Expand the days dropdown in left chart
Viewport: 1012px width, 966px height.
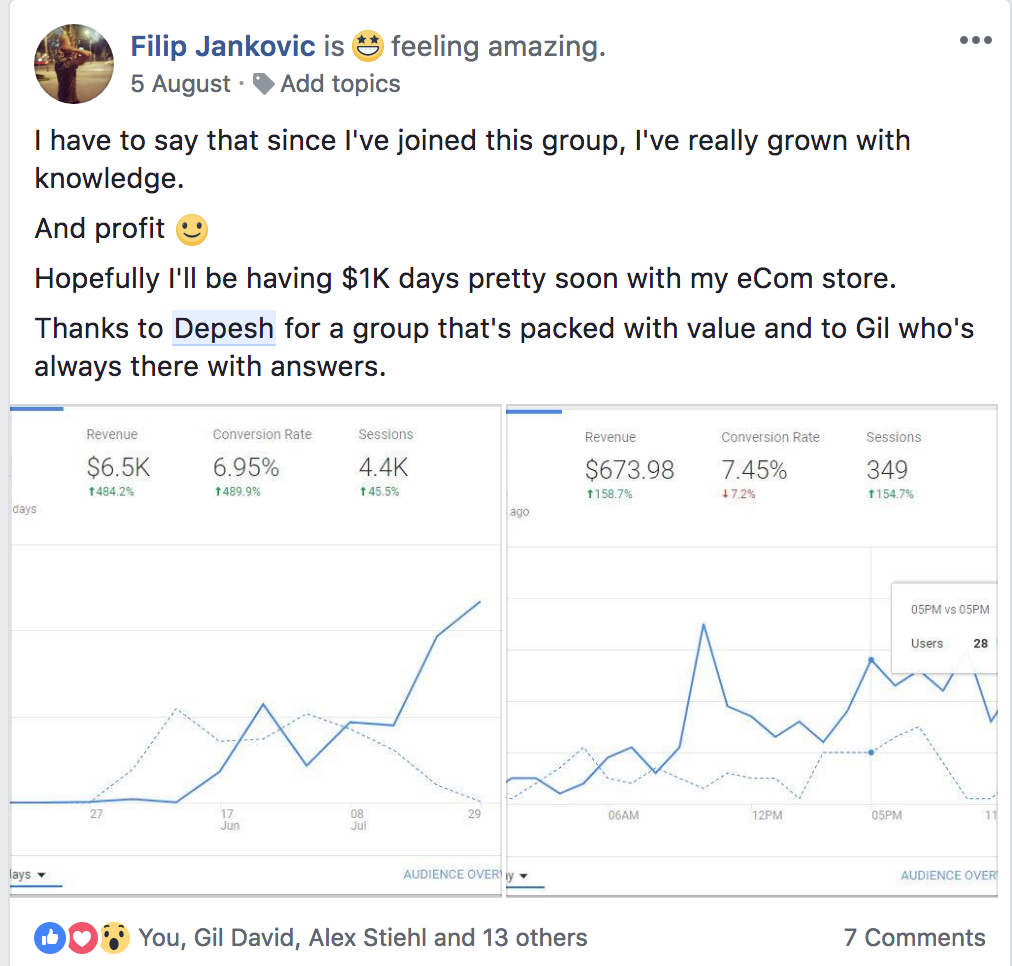(x=31, y=875)
